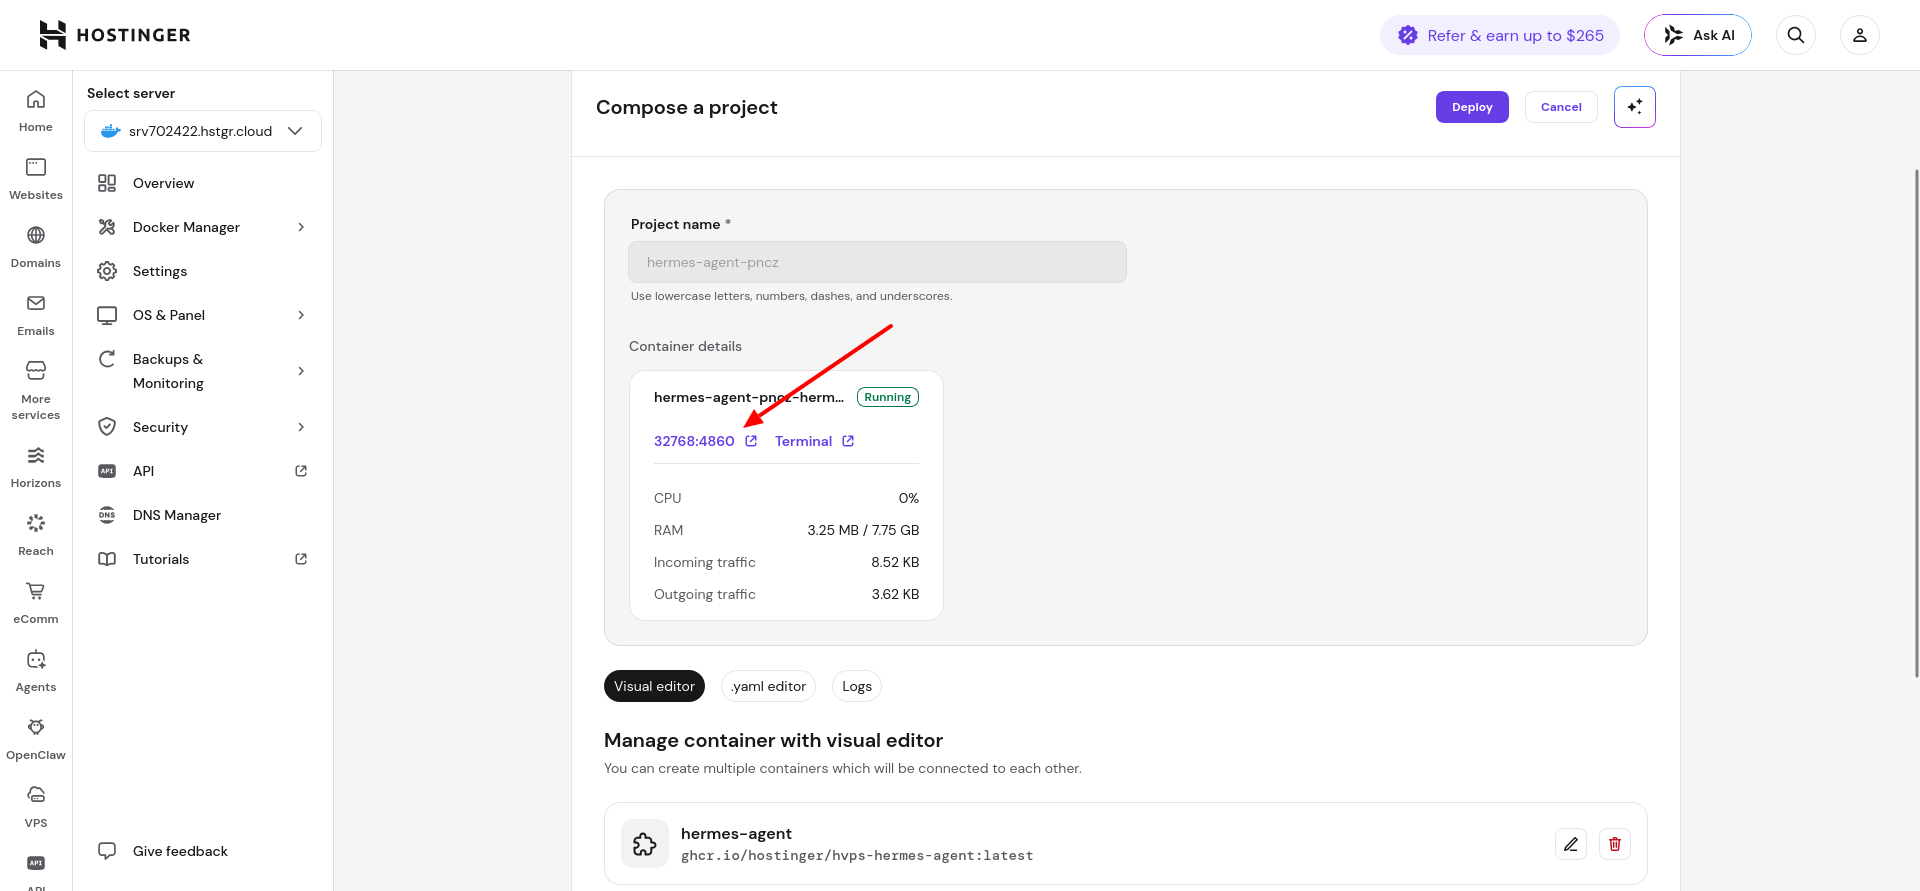Open Agents icon in left rail
The height and width of the screenshot is (891, 1920).
(x=36, y=659)
